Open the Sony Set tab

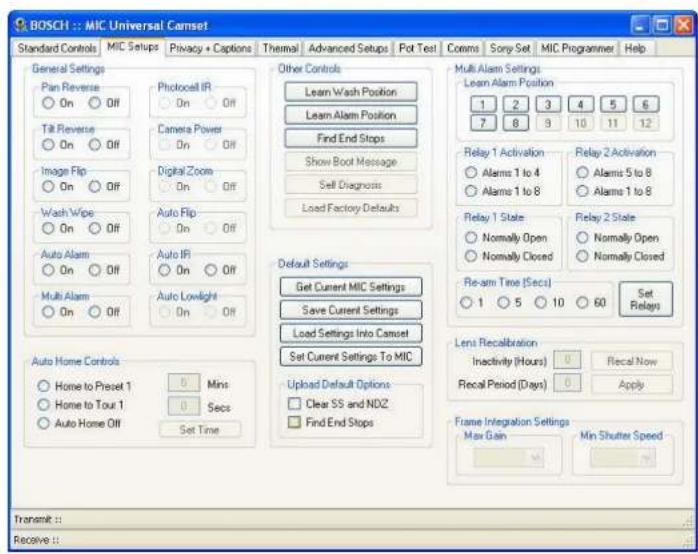510,48
